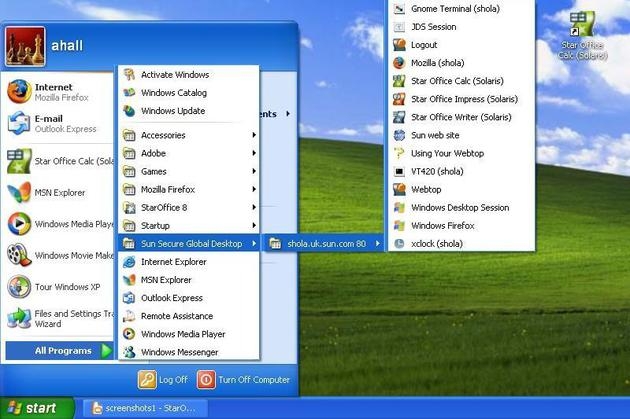
Task: Launch Logout from the Sun desktop menu
Action: 461,45
